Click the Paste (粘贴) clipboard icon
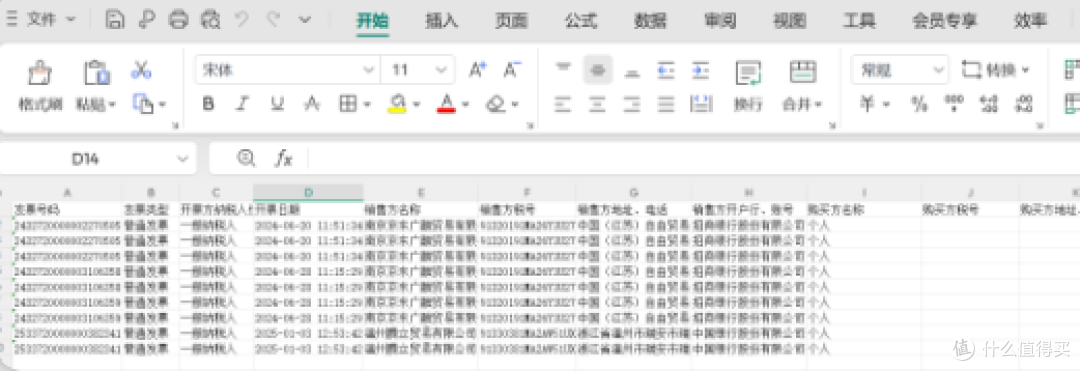The image size is (1080, 371). pyautogui.click(x=96, y=72)
